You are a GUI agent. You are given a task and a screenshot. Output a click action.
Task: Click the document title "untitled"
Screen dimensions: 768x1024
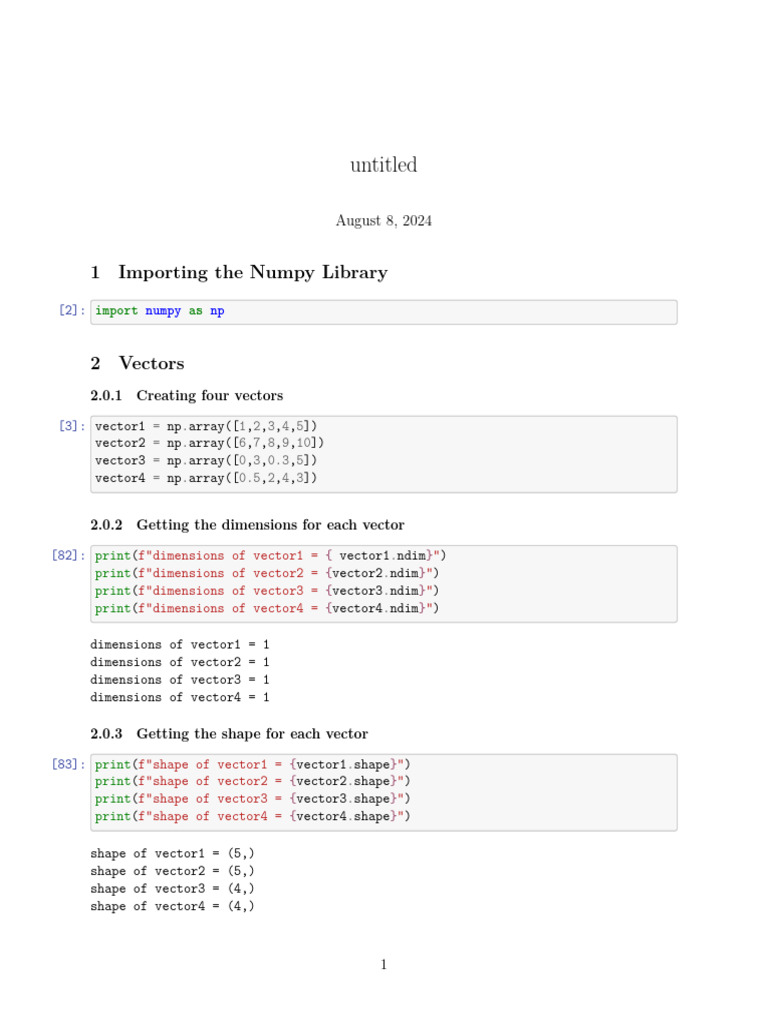pyautogui.click(x=383, y=165)
